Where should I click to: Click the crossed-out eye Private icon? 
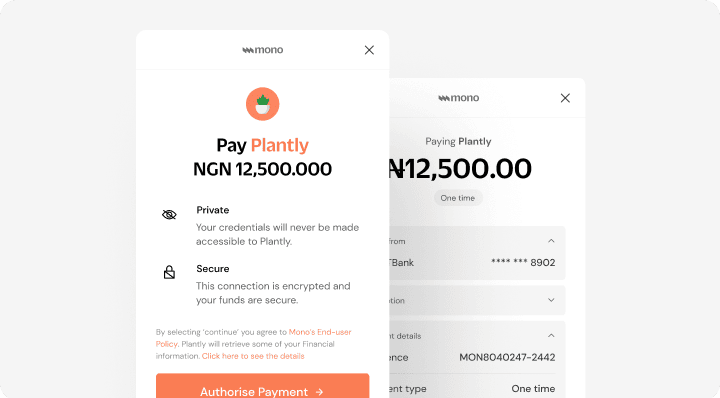pos(169,214)
